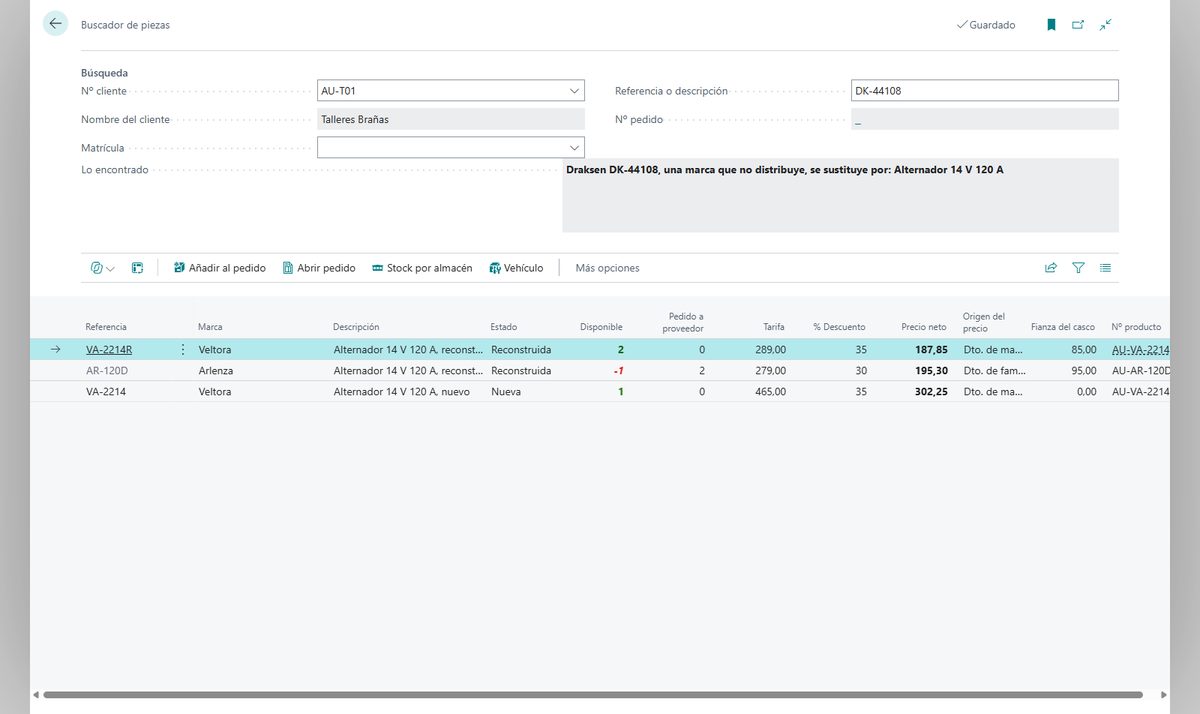
Task: Click the Marca column header
Action: coord(210,327)
